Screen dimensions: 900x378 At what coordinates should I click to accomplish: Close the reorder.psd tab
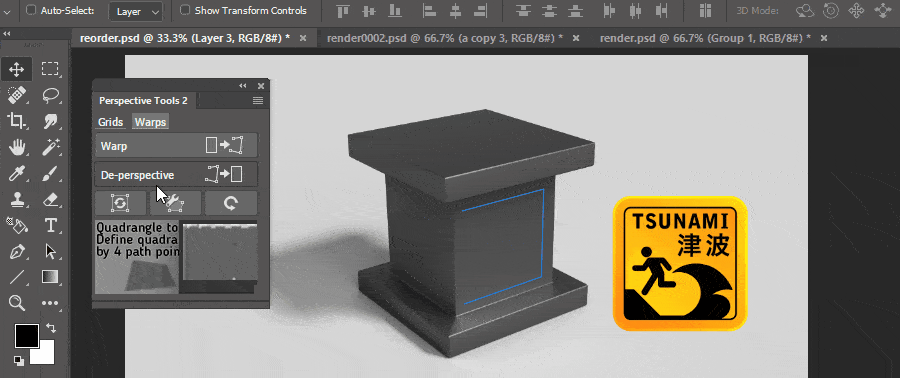[x=303, y=38]
